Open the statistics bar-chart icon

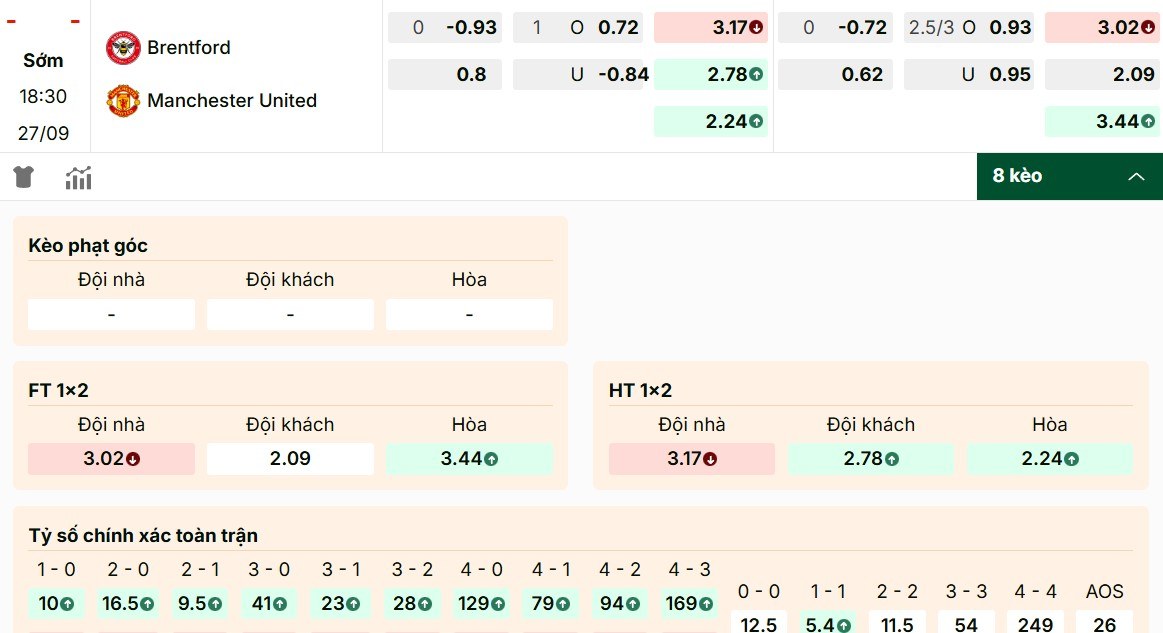78,176
